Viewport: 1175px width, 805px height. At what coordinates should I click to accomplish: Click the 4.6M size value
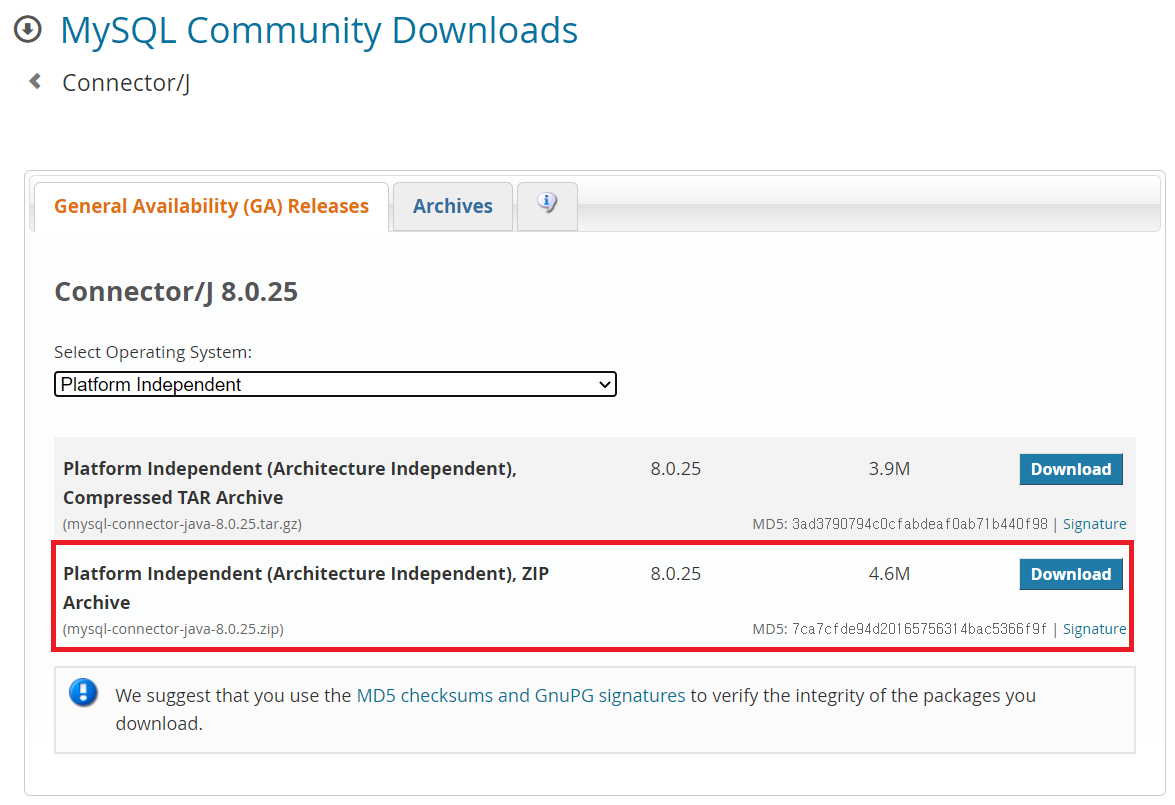tap(889, 573)
